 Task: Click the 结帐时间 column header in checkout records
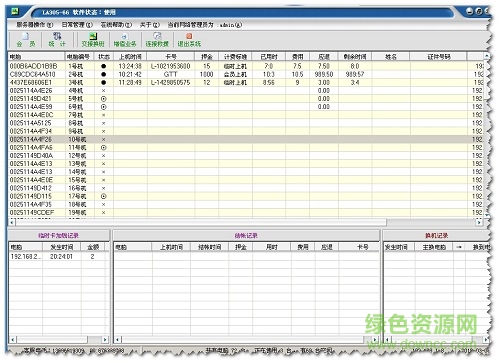pyautogui.click(x=209, y=247)
